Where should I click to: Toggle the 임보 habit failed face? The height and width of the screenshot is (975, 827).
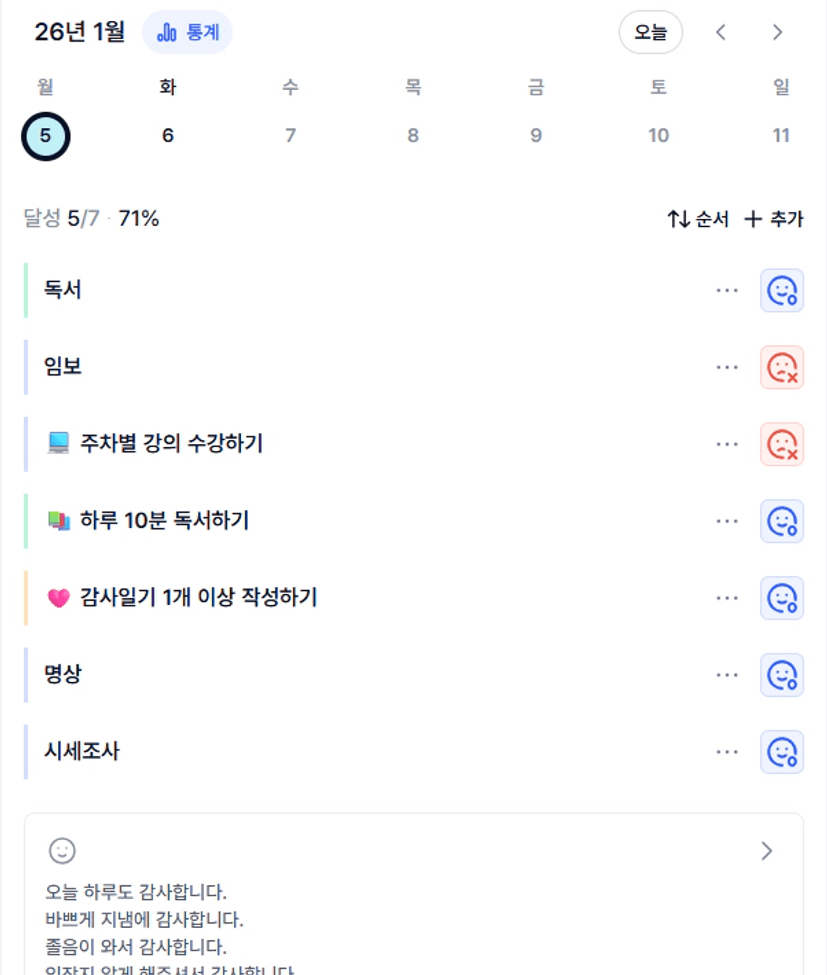(x=781, y=367)
